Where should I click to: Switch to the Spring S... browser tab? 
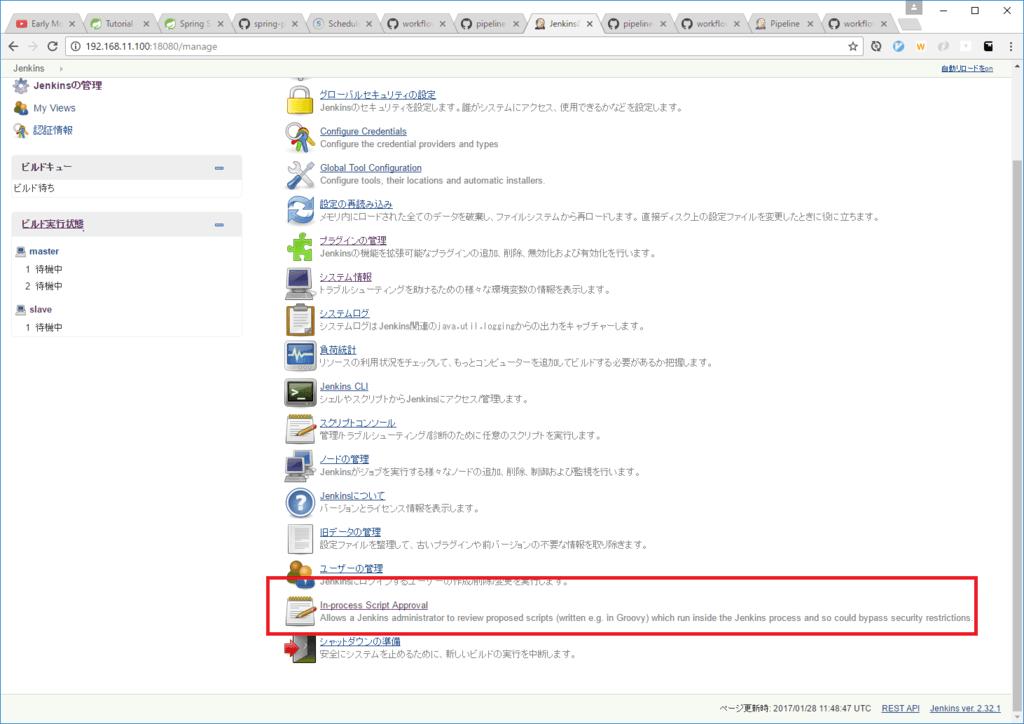(x=194, y=24)
